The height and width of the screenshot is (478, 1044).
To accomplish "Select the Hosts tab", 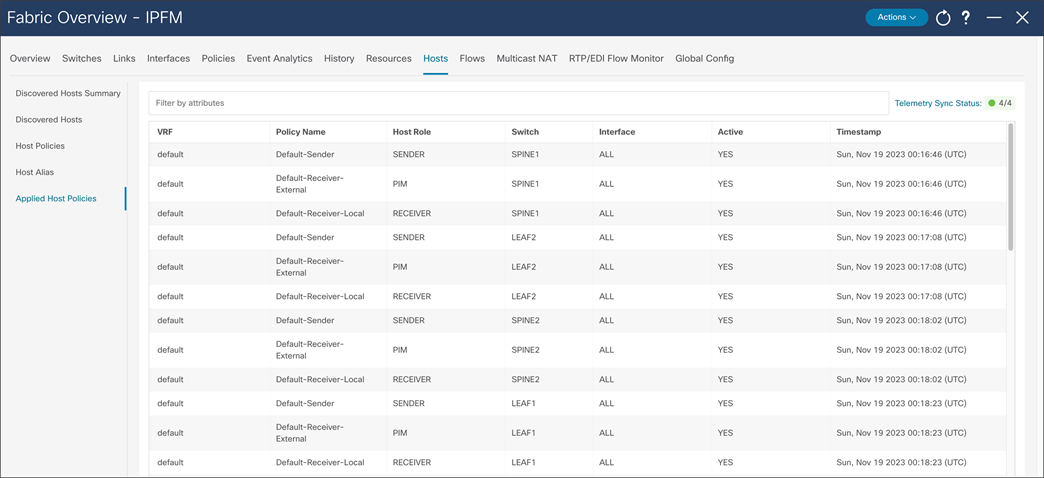I will 435,59.
